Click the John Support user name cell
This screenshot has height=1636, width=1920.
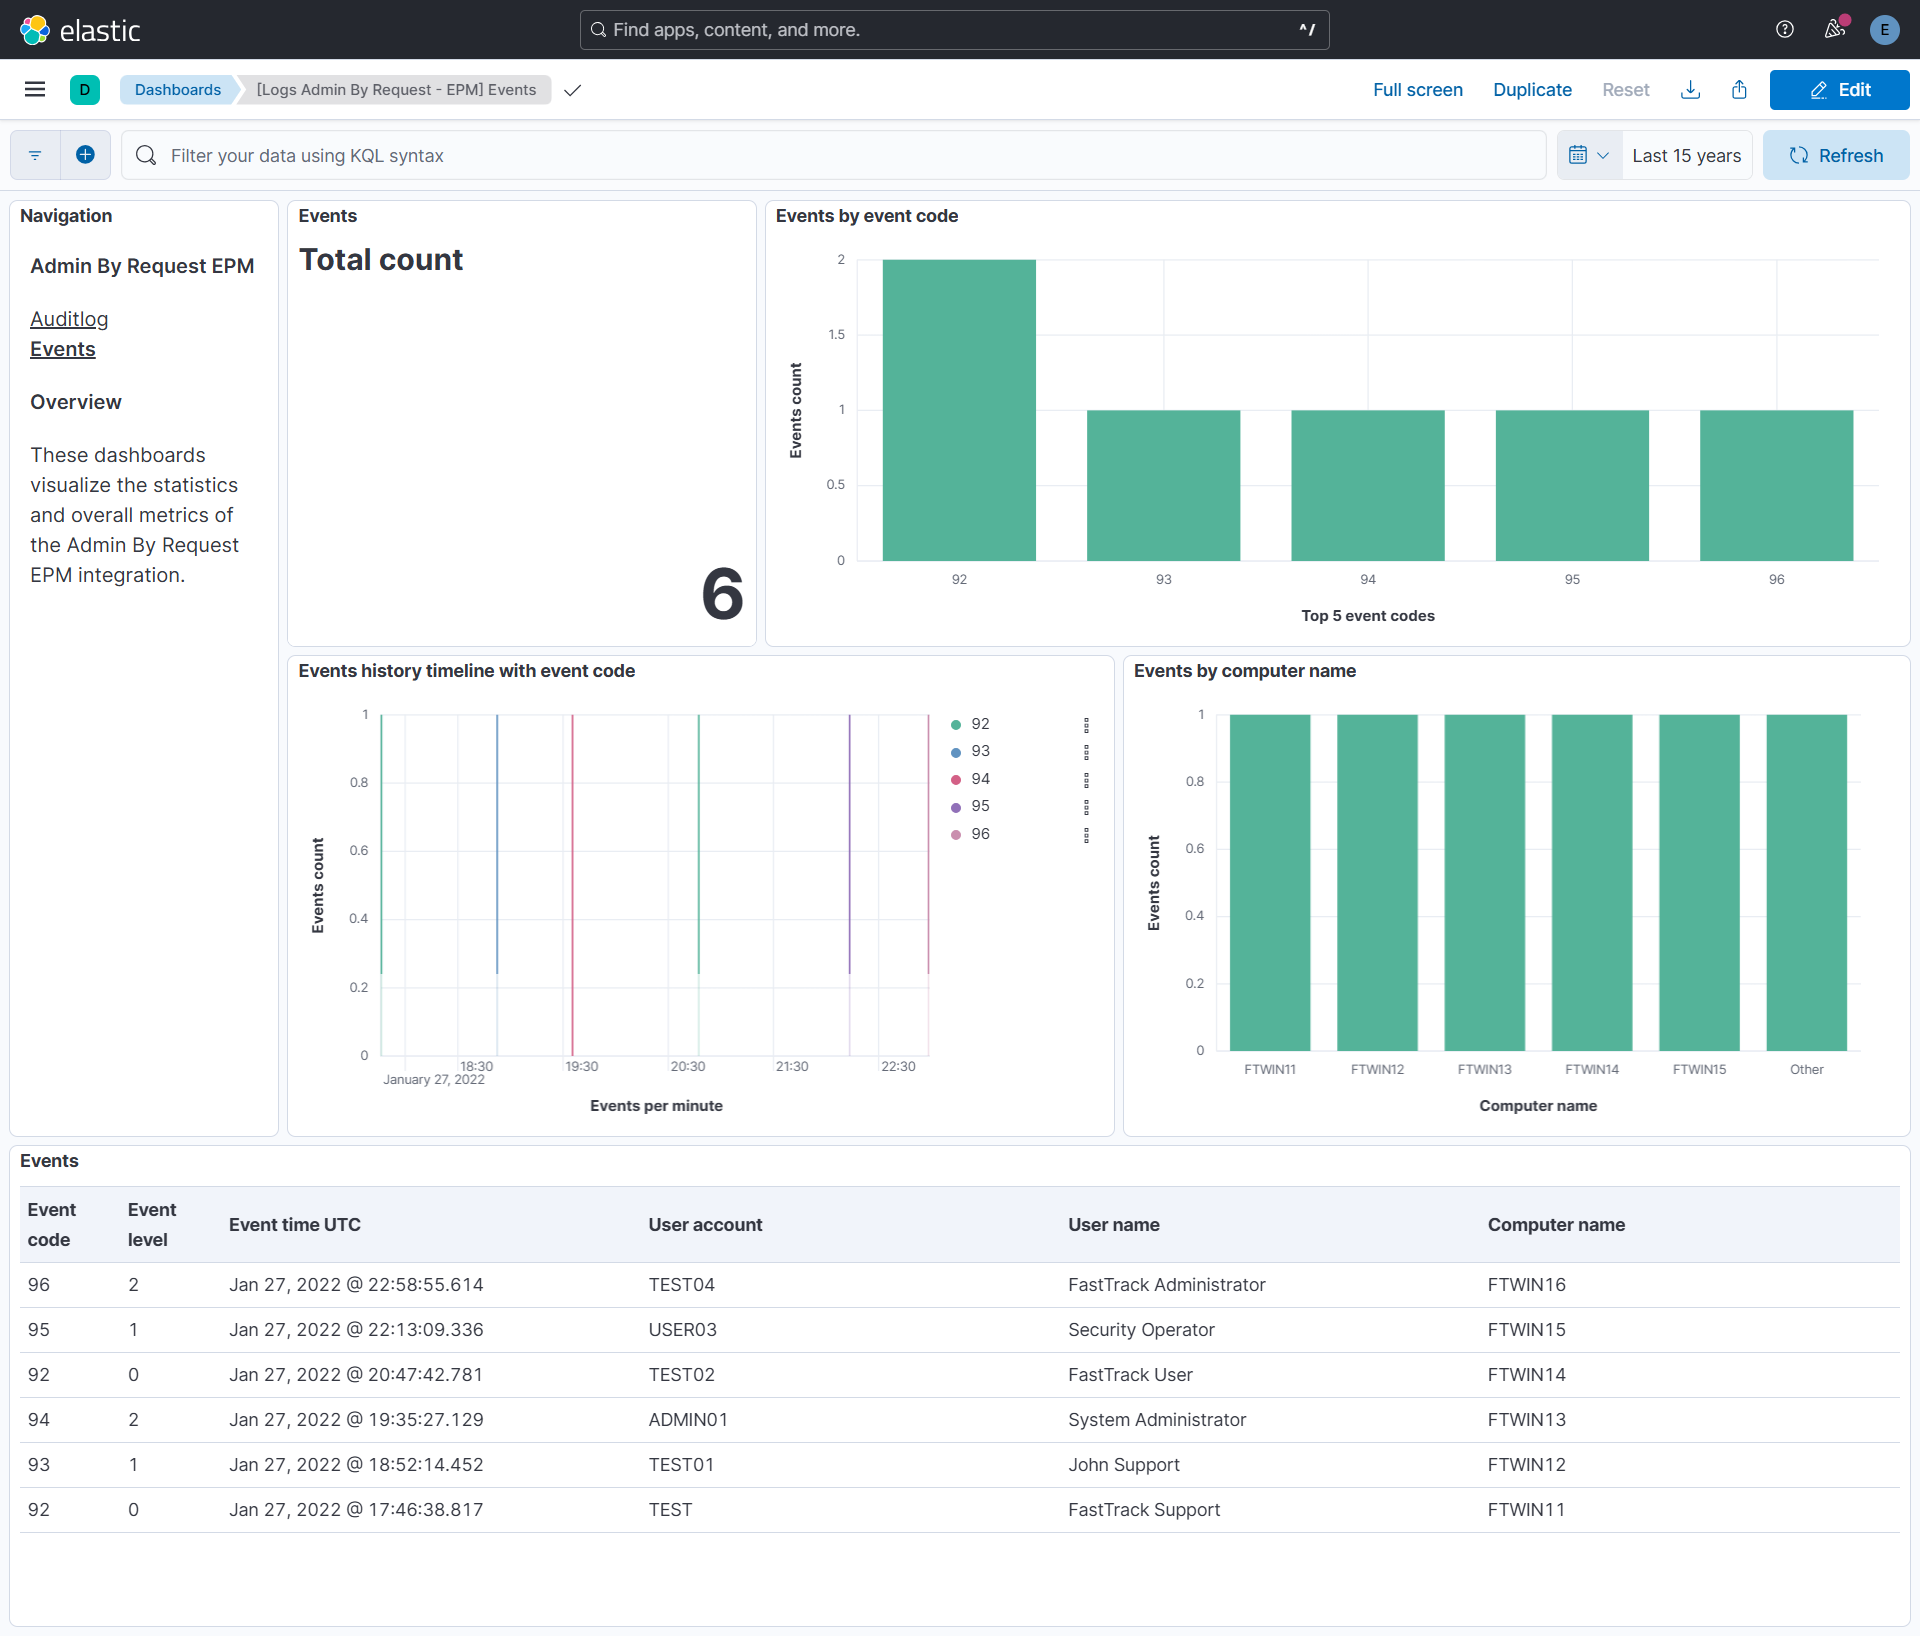[x=1124, y=1465]
